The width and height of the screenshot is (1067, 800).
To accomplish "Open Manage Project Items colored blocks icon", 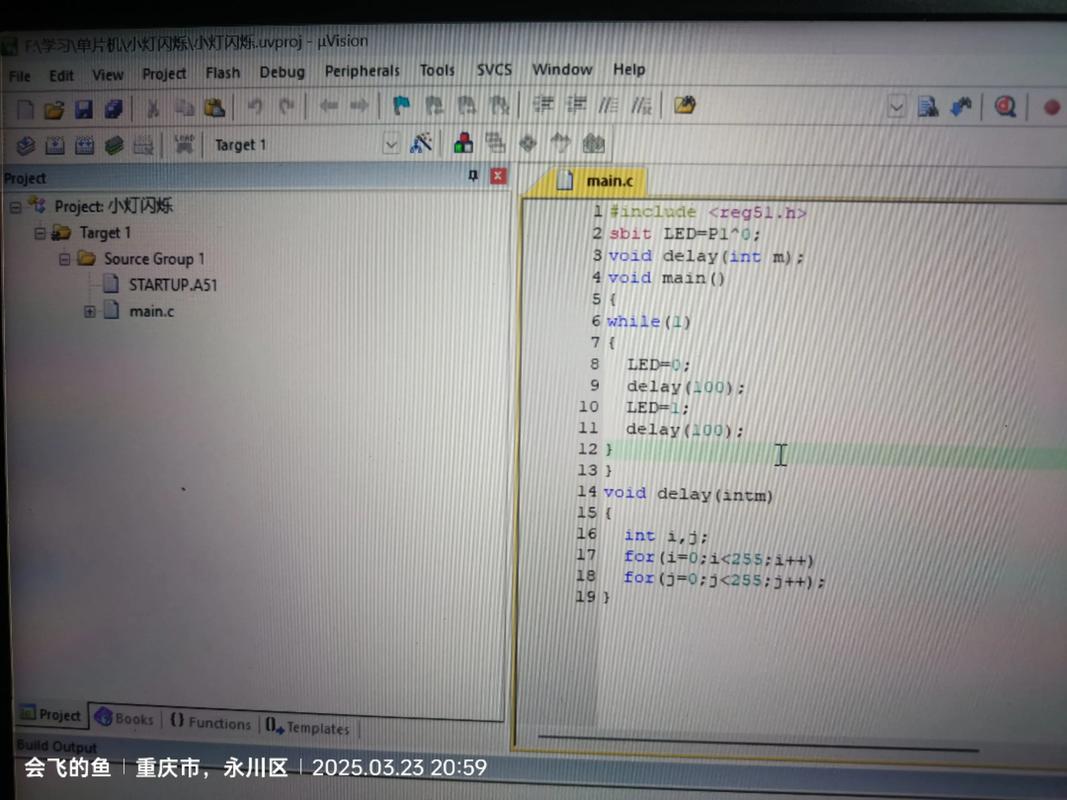I will coord(463,144).
